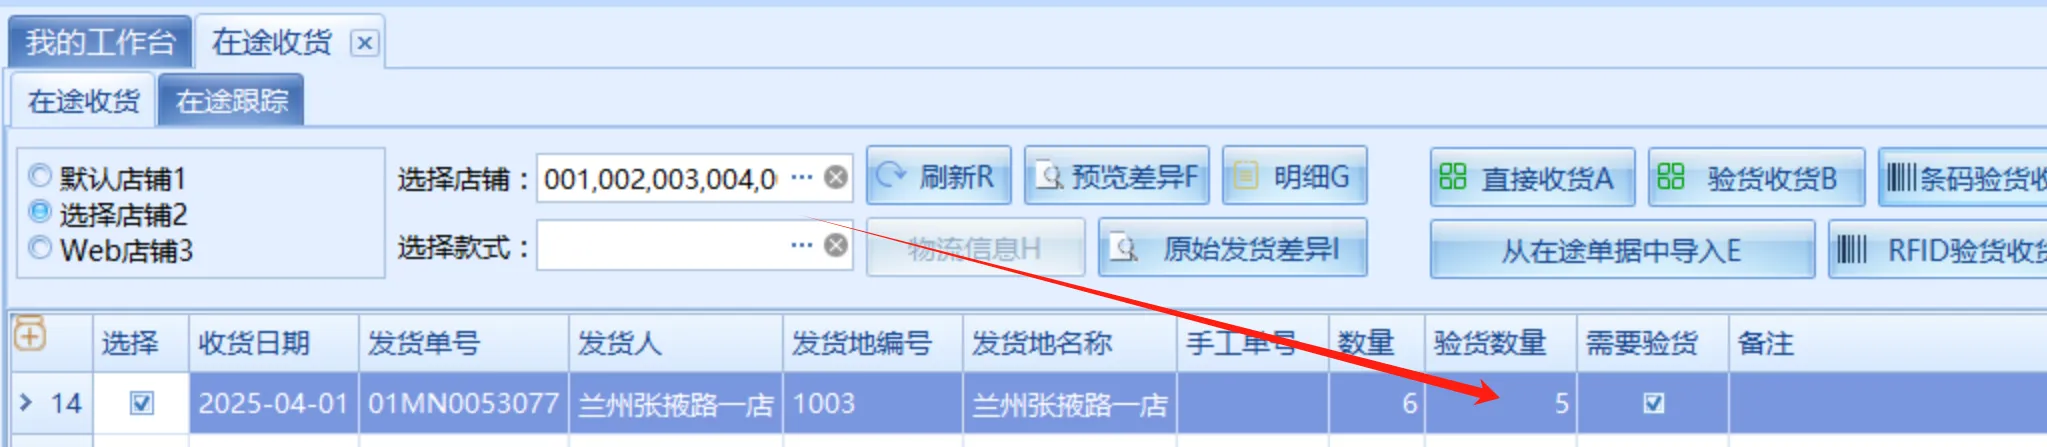Start RFID验货收货 scanning
The image size is (2047, 447).
pyautogui.click(x=1938, y=249)
